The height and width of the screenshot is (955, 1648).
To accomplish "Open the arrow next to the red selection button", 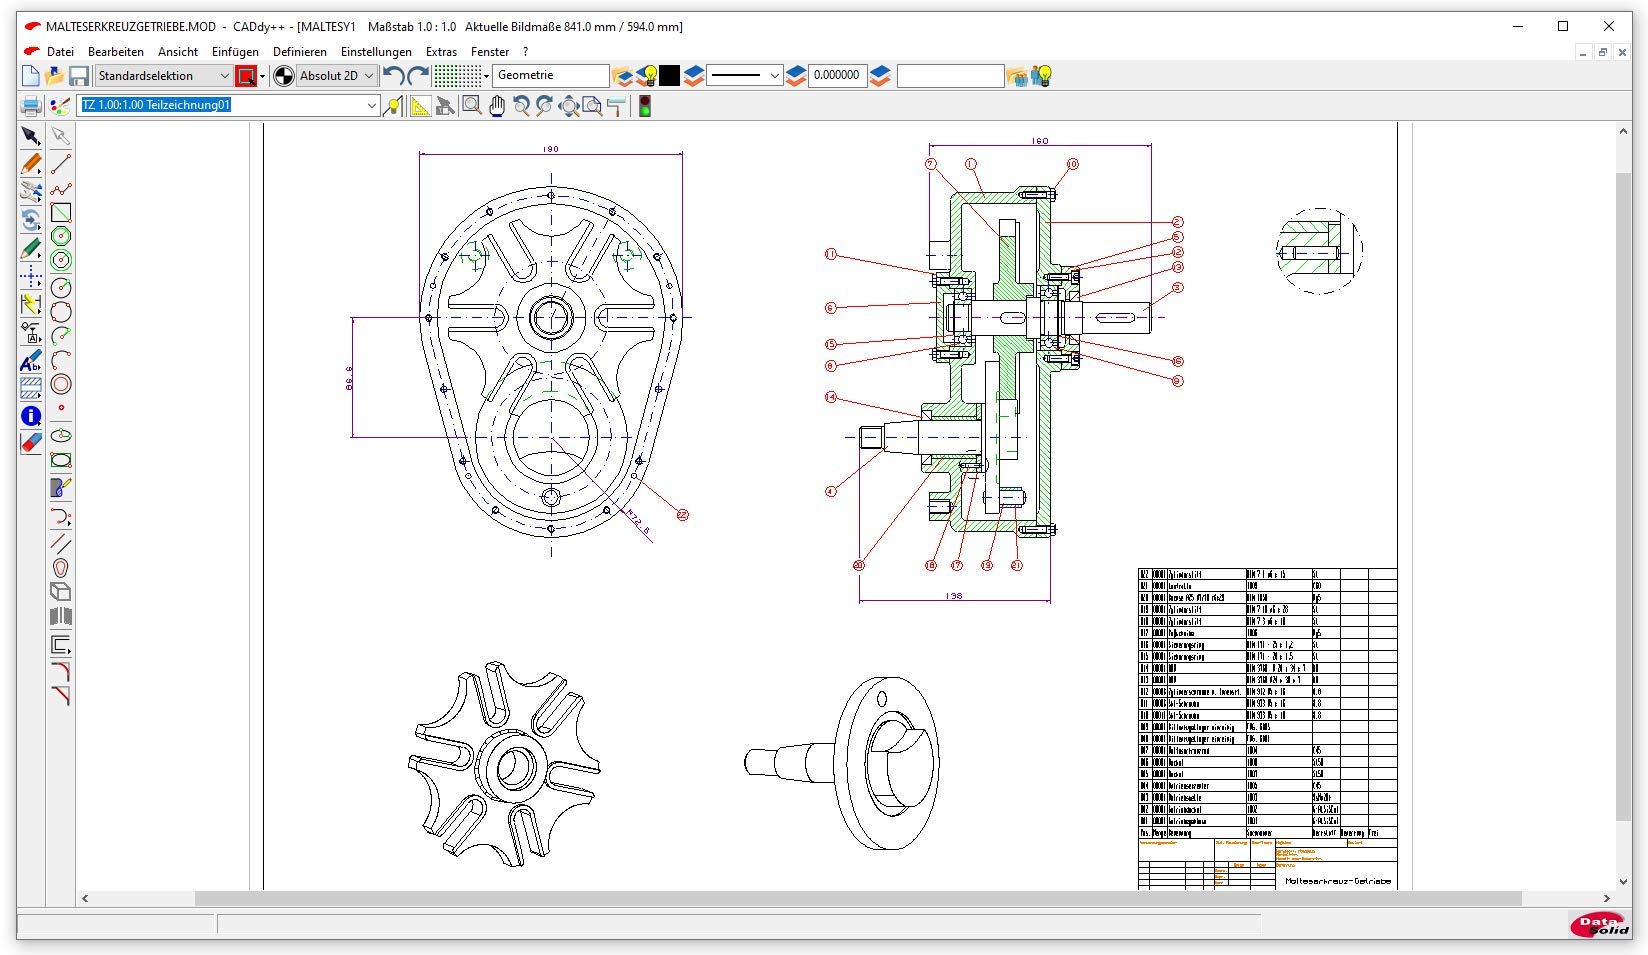I will pyautogui.click(x=263, y=76).
